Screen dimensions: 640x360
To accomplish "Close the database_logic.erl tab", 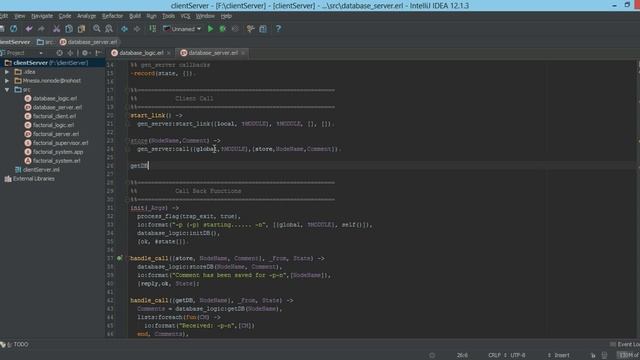I will tap(169, 53).
